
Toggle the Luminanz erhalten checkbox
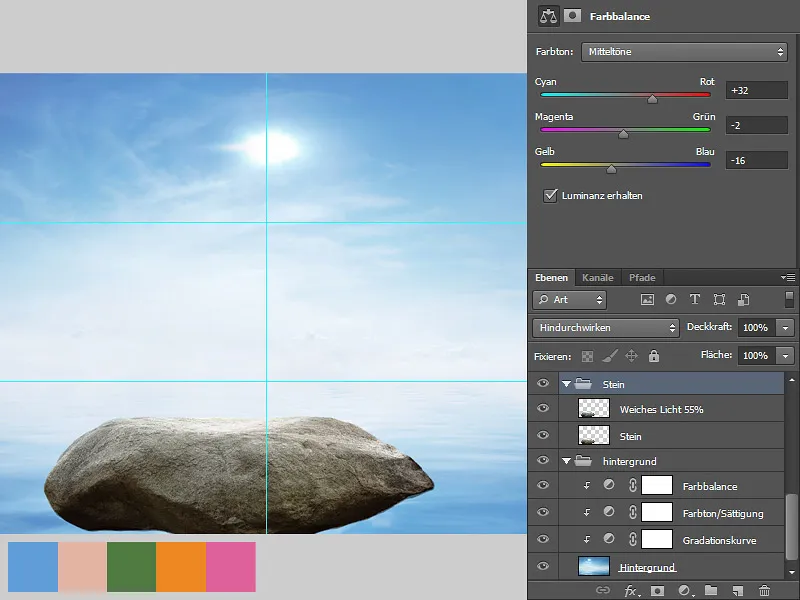tap(550, 195)
